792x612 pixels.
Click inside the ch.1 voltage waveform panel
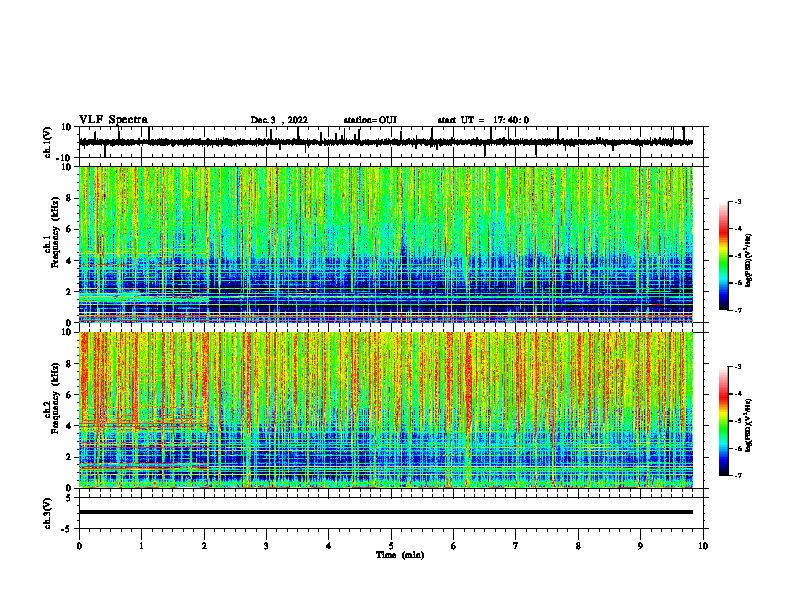point(391,142)
